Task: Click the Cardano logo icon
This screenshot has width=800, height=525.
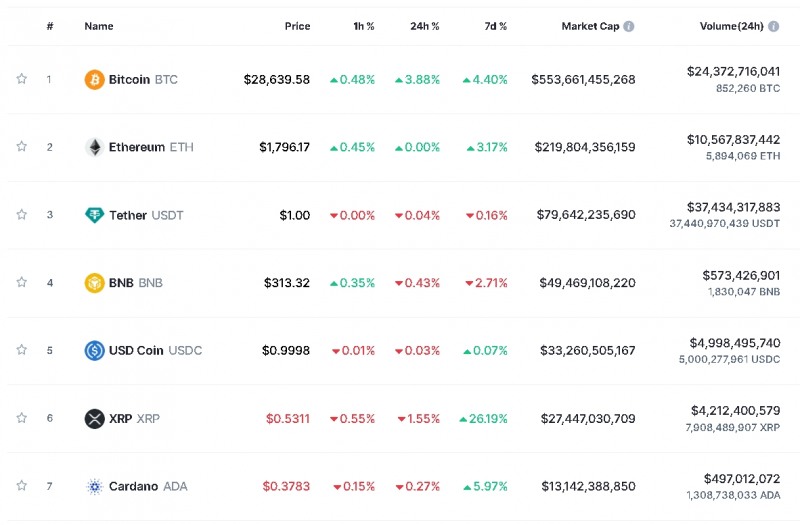Action: click(x=94, y=487)
